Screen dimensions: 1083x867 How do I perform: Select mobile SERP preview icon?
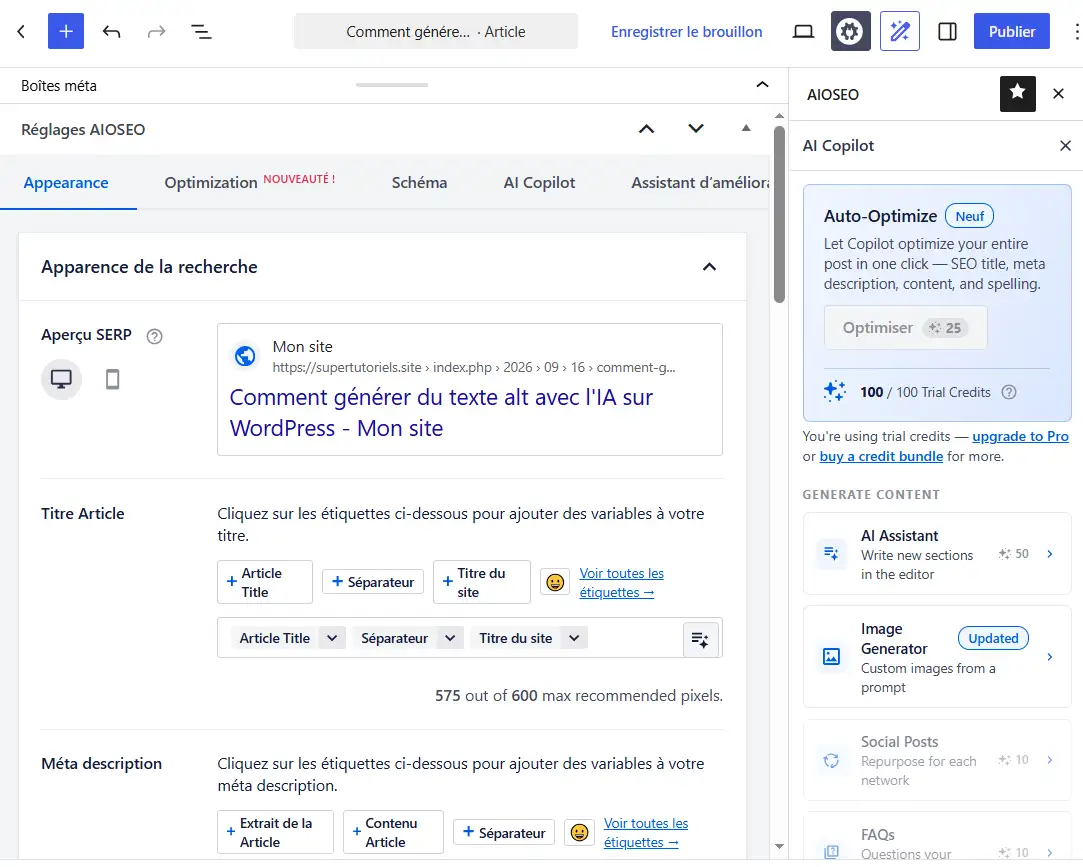[113, 379]
